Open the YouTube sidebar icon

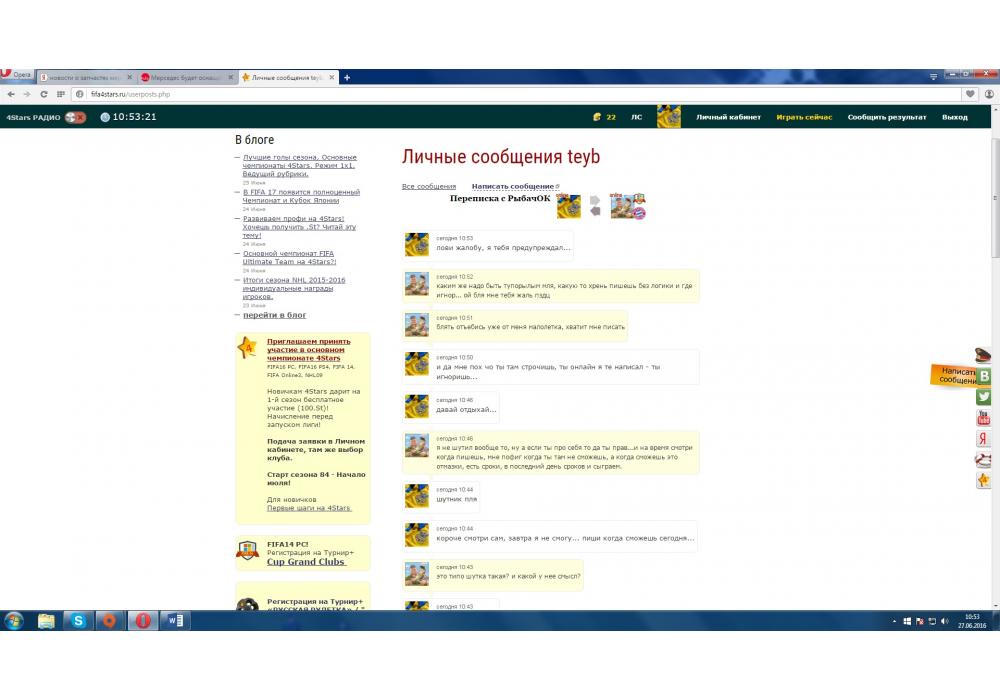(984, 418)
